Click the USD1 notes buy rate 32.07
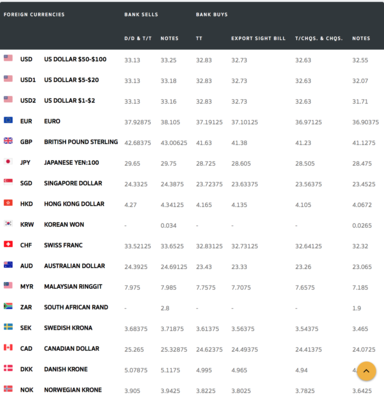384x400 pixels. click(360, 81)
